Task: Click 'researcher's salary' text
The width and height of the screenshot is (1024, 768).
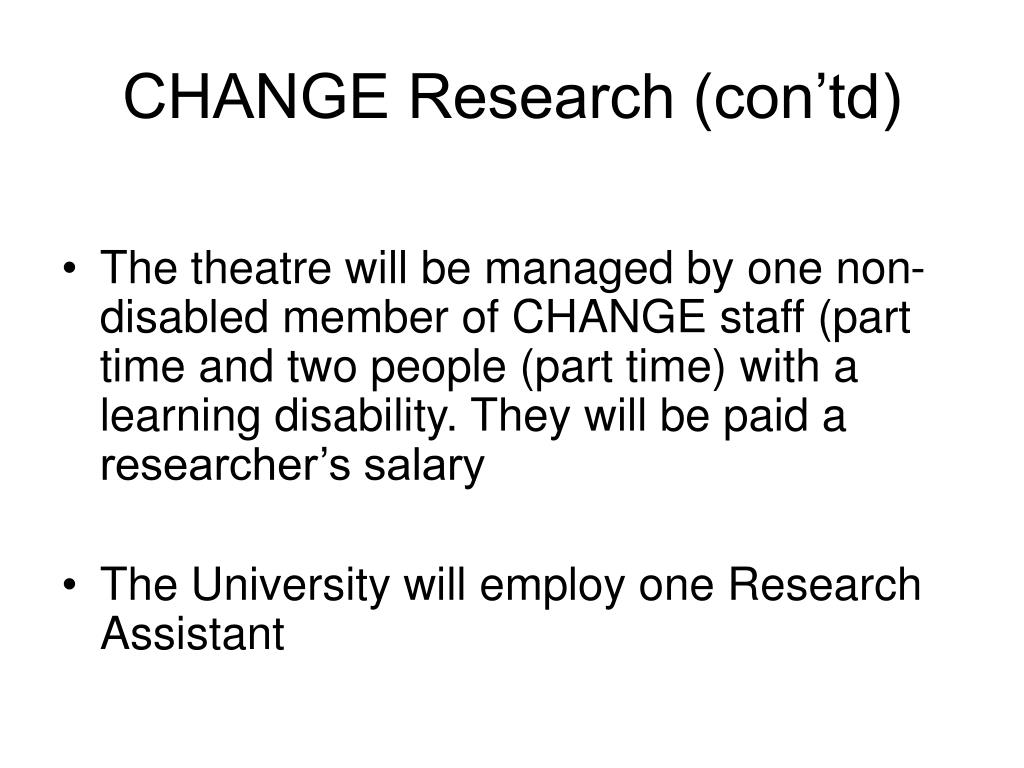Action: click(292, 467)
